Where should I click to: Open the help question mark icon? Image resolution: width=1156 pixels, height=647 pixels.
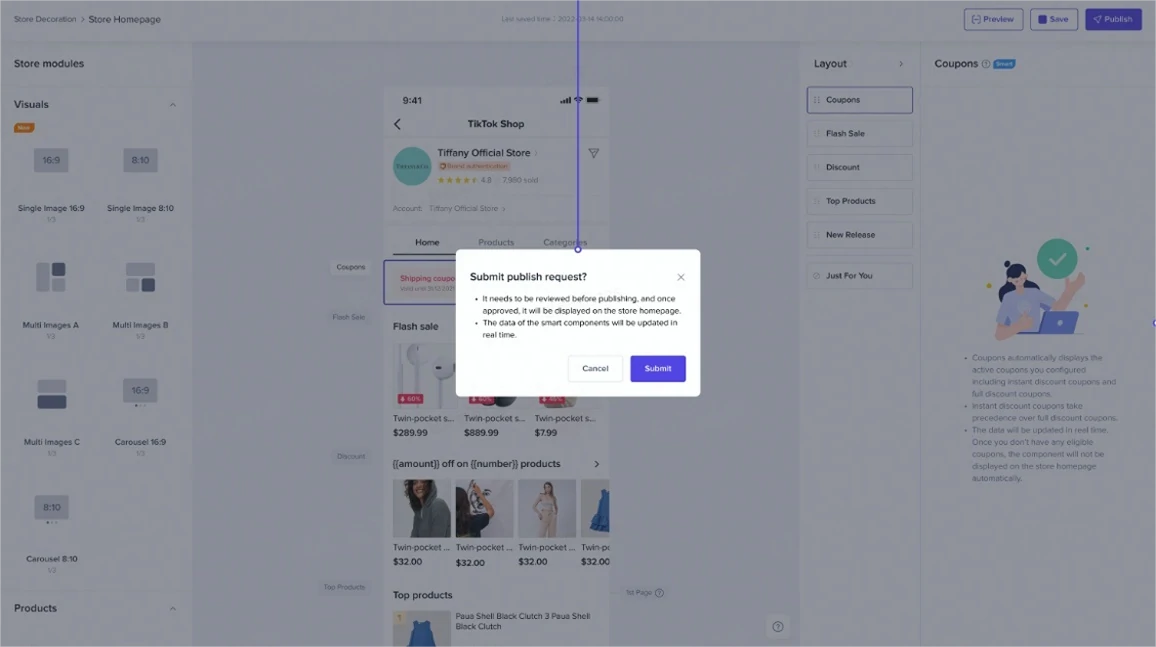point(777,627)
